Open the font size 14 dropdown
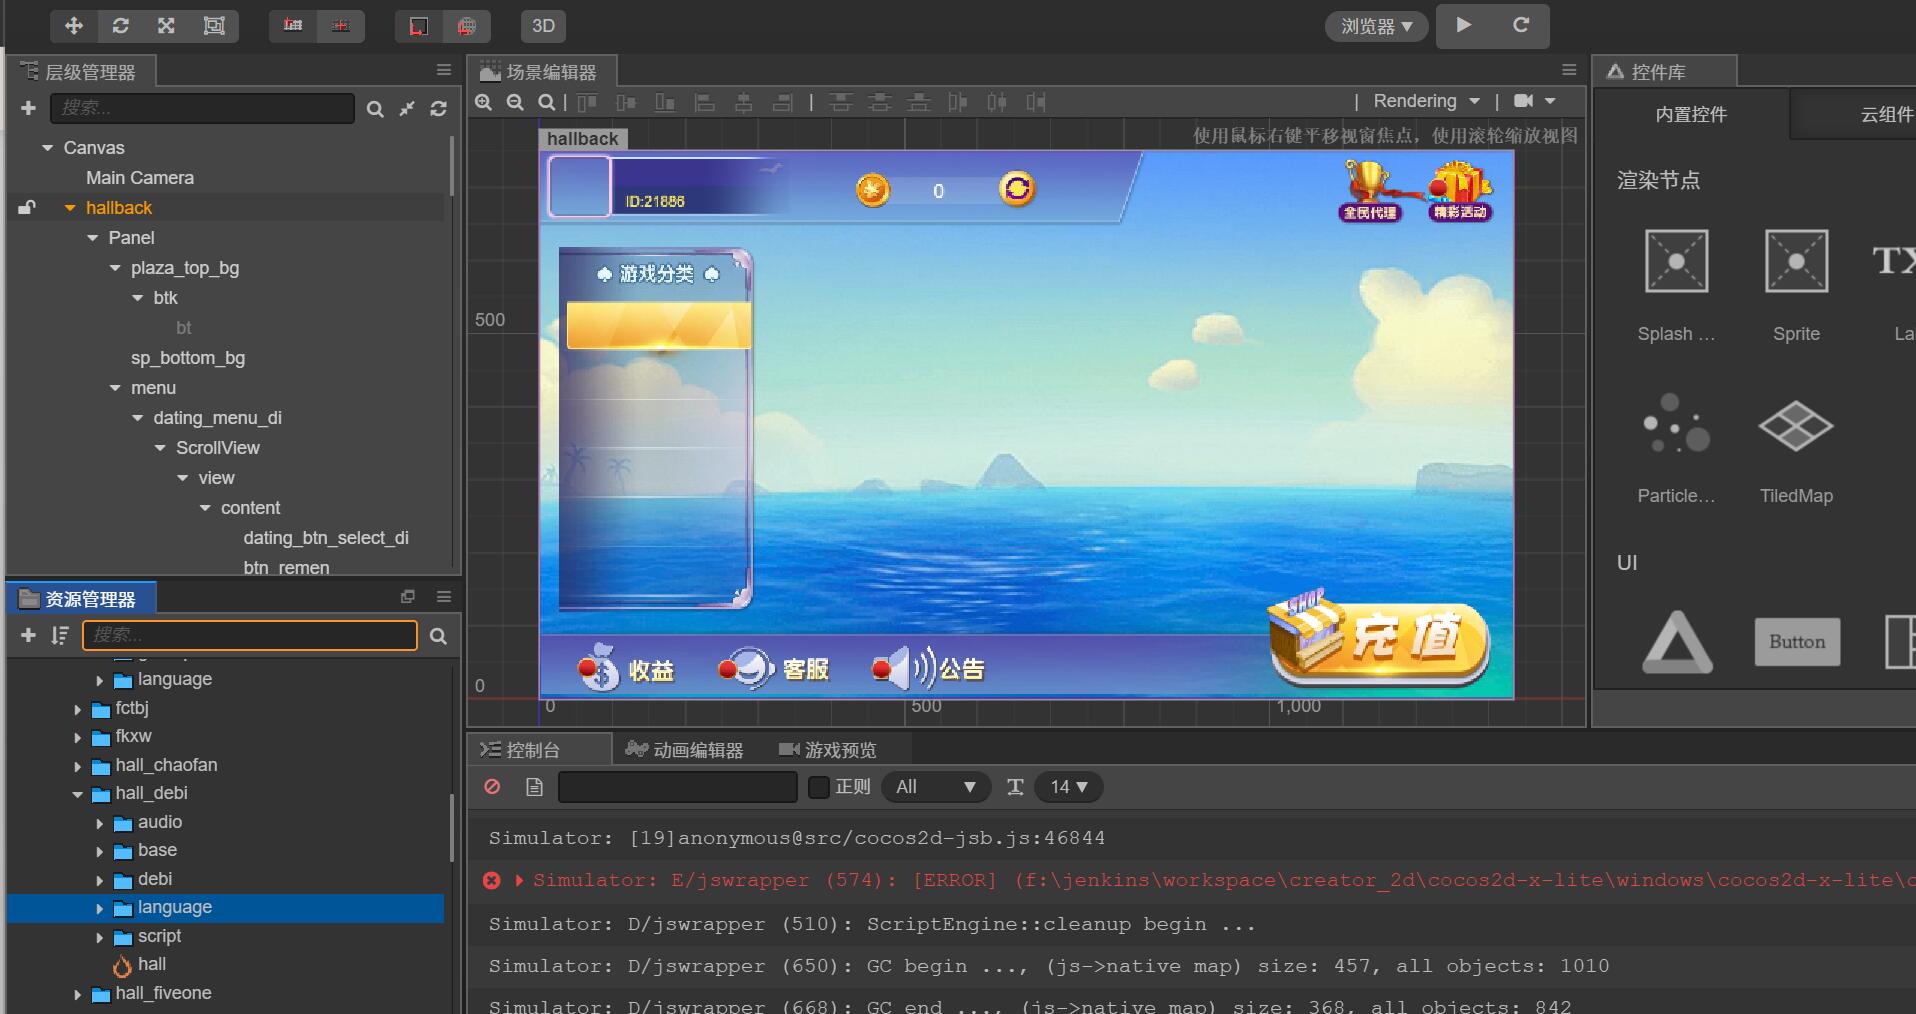This screenshot has width=1916, height=1014. [x=1069, y=787]
